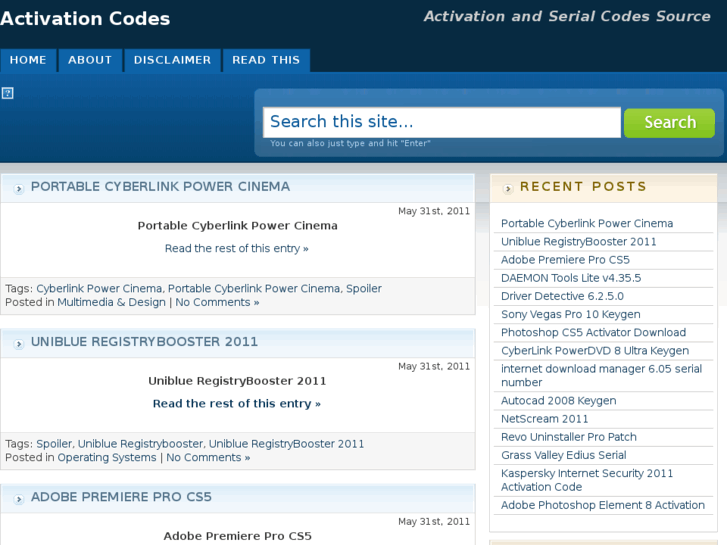Open the READ THIS navigation tab
The image size is (727, 545).
pos(266,60)
